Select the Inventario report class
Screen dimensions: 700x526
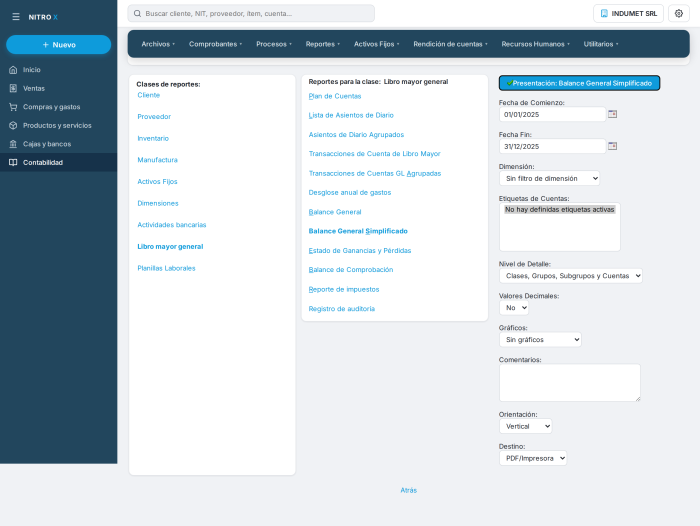153,138
